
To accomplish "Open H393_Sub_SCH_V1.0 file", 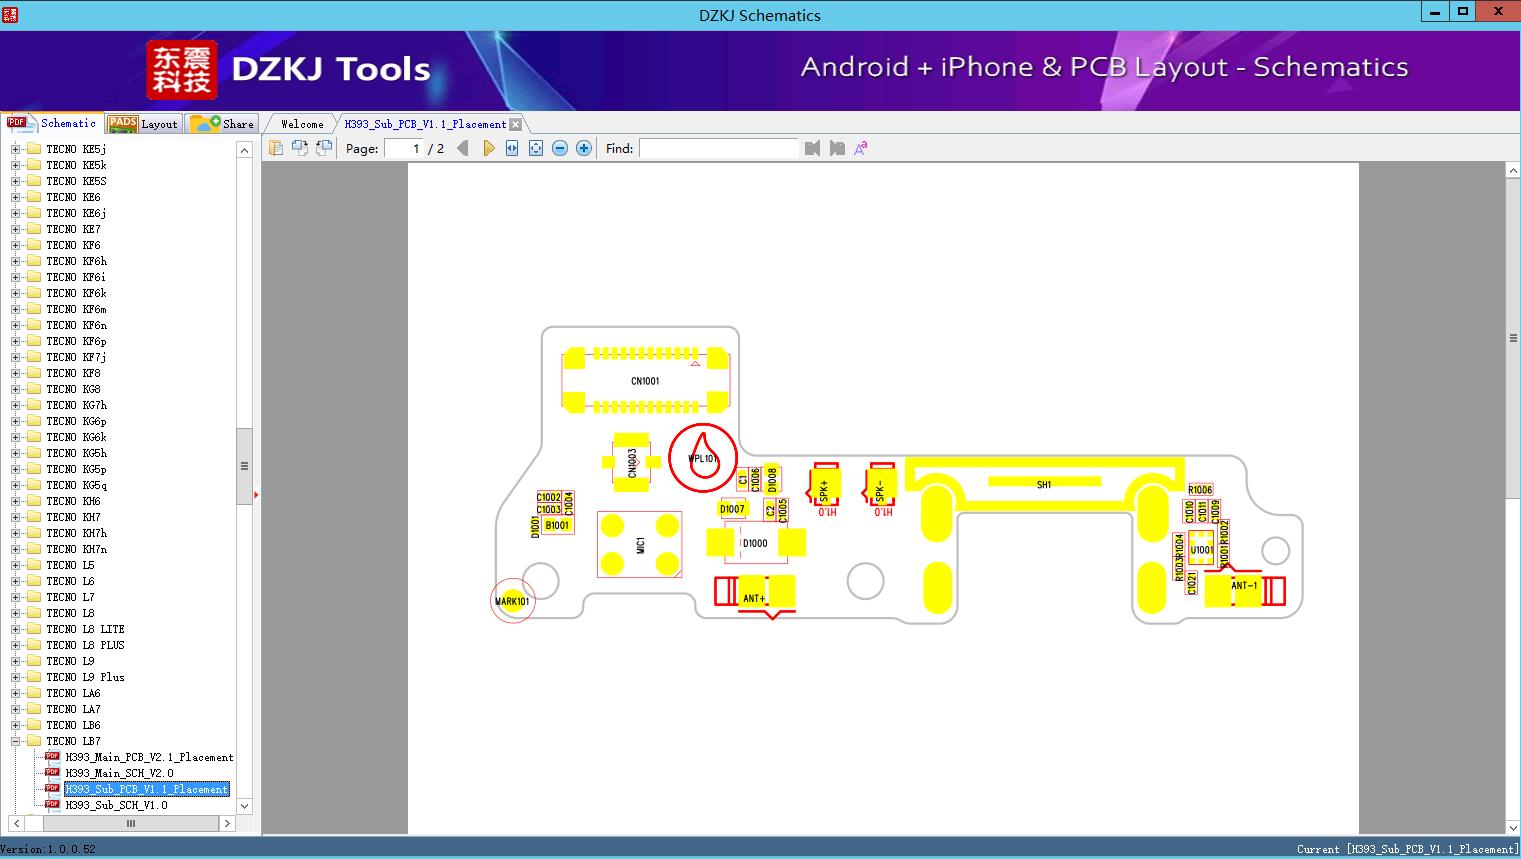I will tap(116, 805).
